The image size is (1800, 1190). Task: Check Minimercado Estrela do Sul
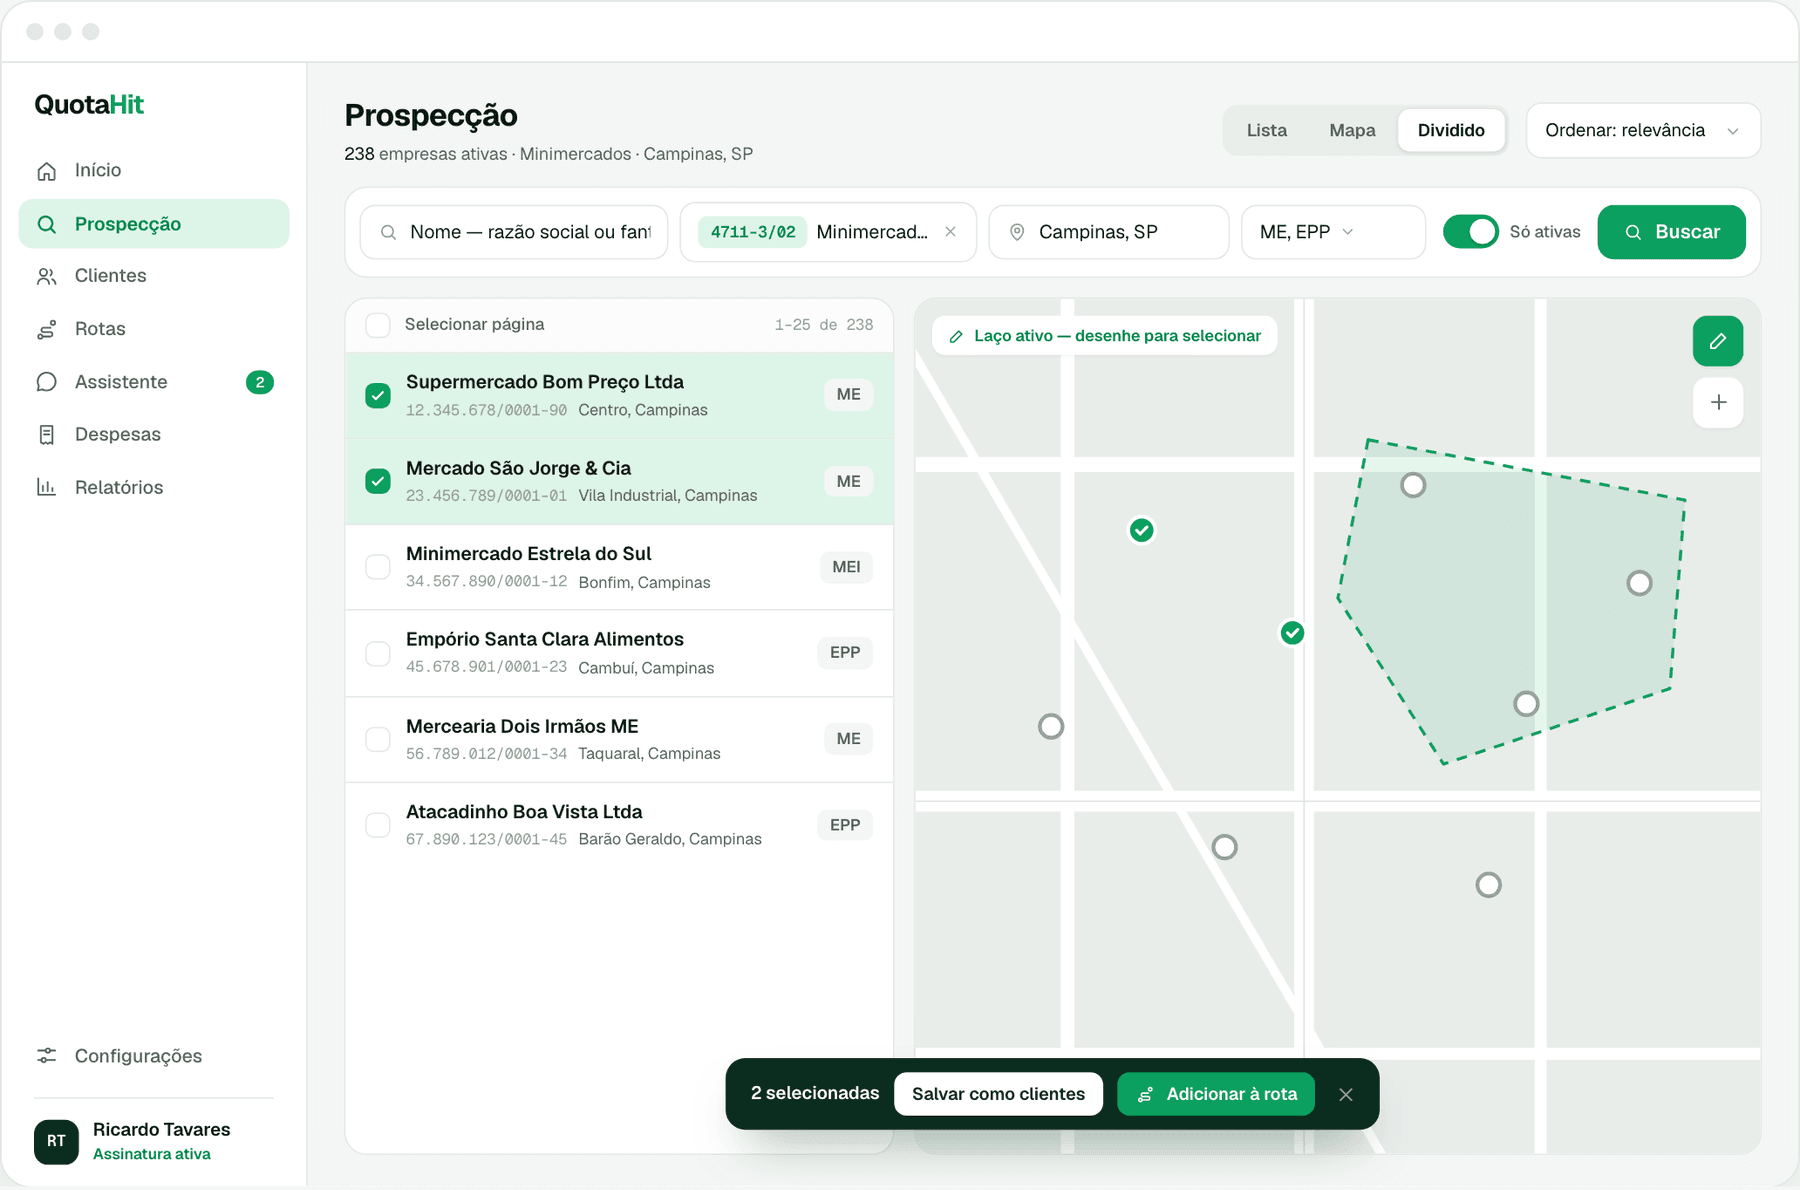coord(378,567)
